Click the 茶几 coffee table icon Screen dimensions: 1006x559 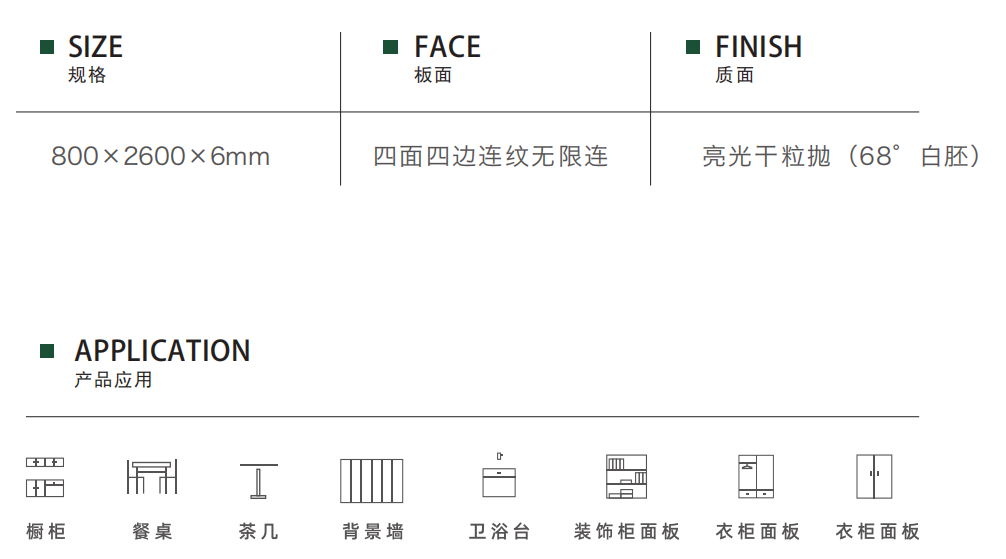pyautogui.click(x=259, y=481)
